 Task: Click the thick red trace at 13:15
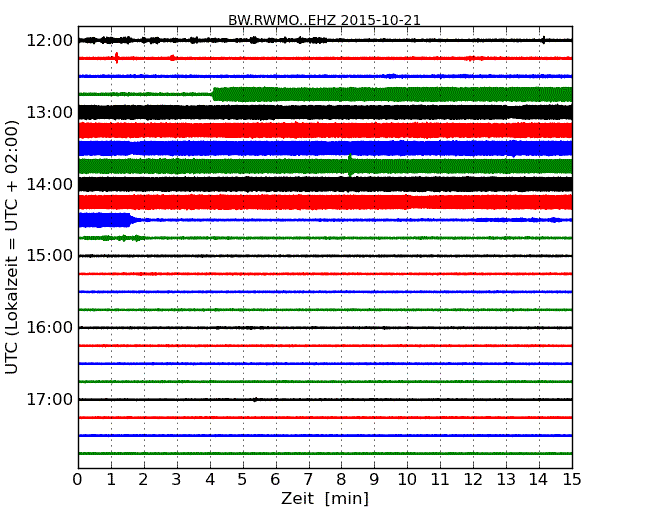325,130
